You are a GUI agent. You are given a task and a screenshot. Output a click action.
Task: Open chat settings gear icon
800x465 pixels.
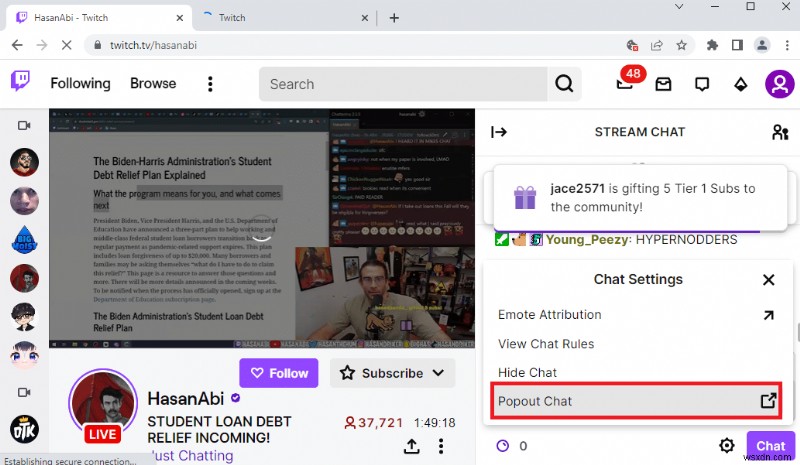click(727, 446)
